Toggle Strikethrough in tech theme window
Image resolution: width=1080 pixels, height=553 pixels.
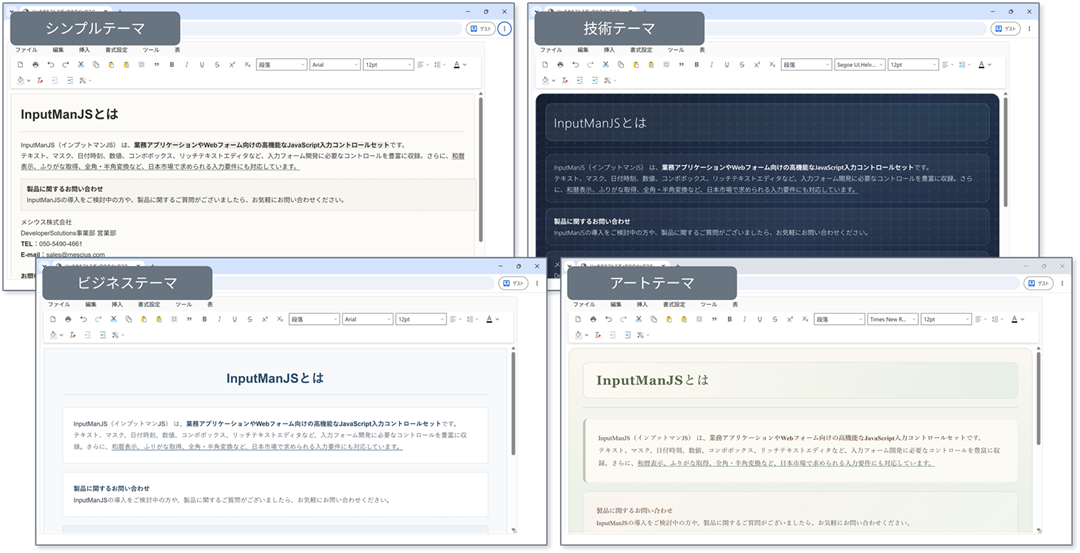pyautogui.click(x=742, y=65)
